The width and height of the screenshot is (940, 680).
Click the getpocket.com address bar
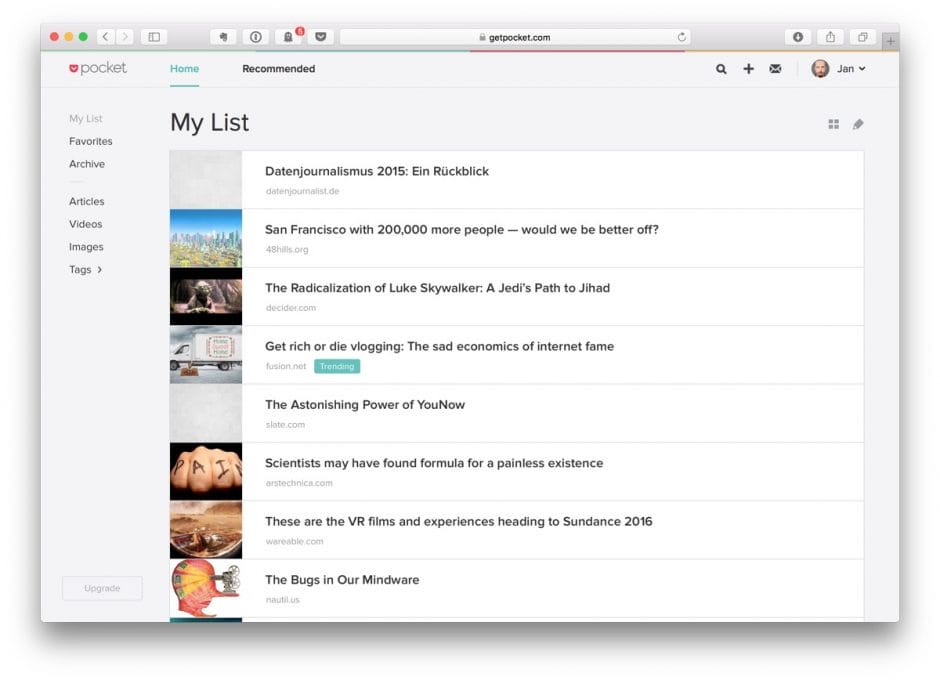514,37
